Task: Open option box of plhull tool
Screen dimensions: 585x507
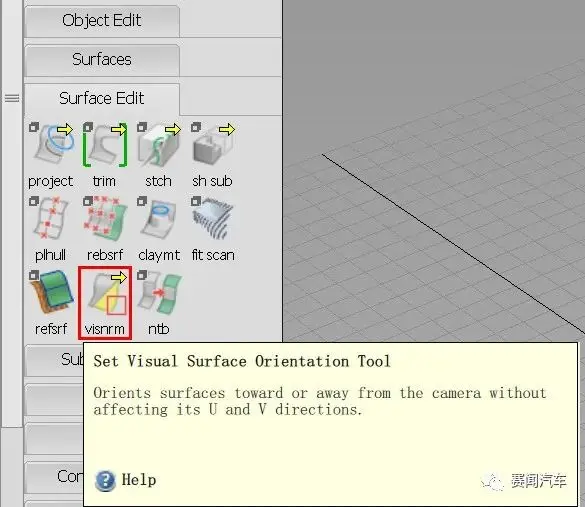Action: 34,201
